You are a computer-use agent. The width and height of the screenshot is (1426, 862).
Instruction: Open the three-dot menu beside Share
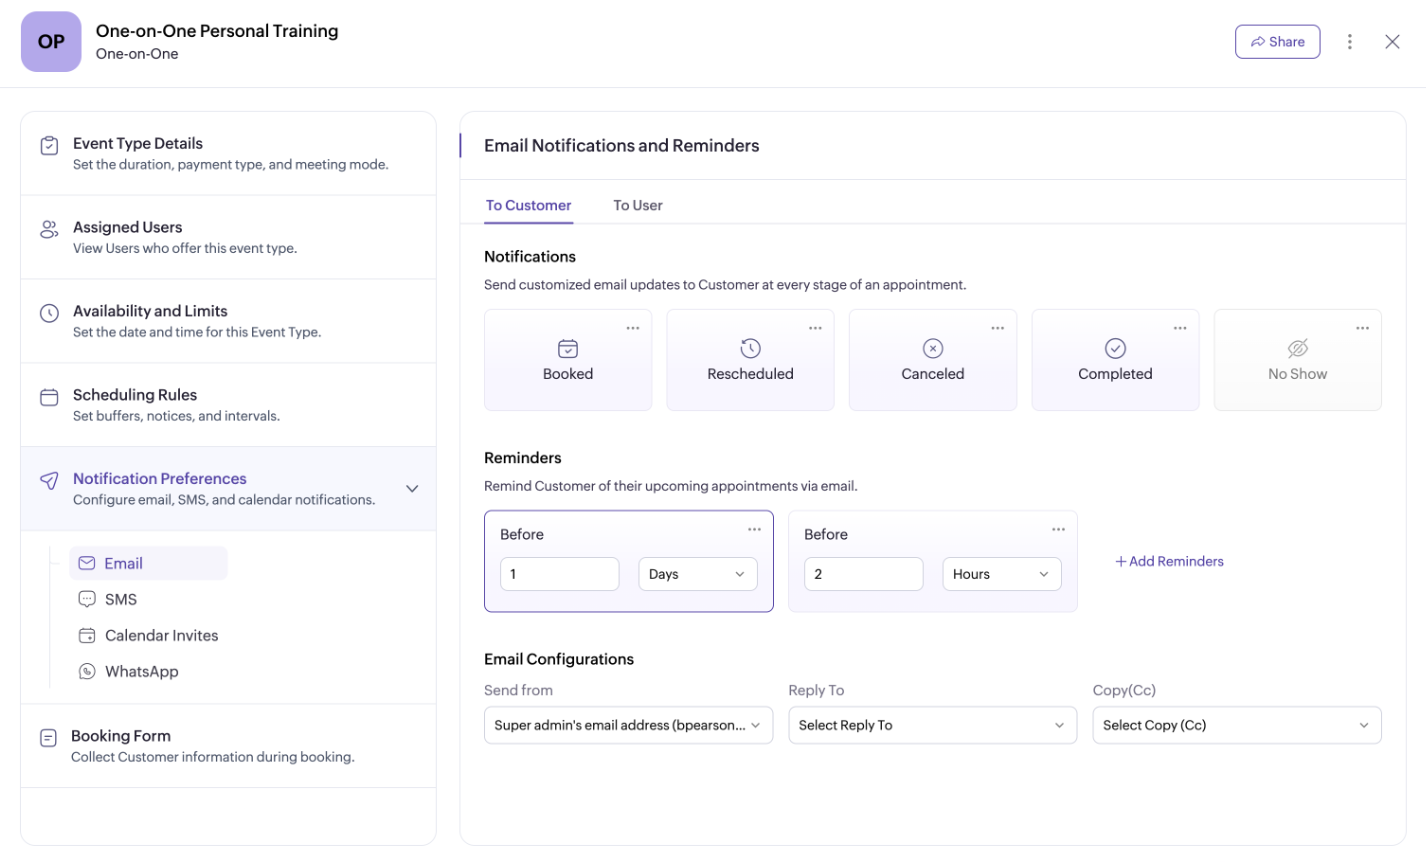click(1350, 42)
